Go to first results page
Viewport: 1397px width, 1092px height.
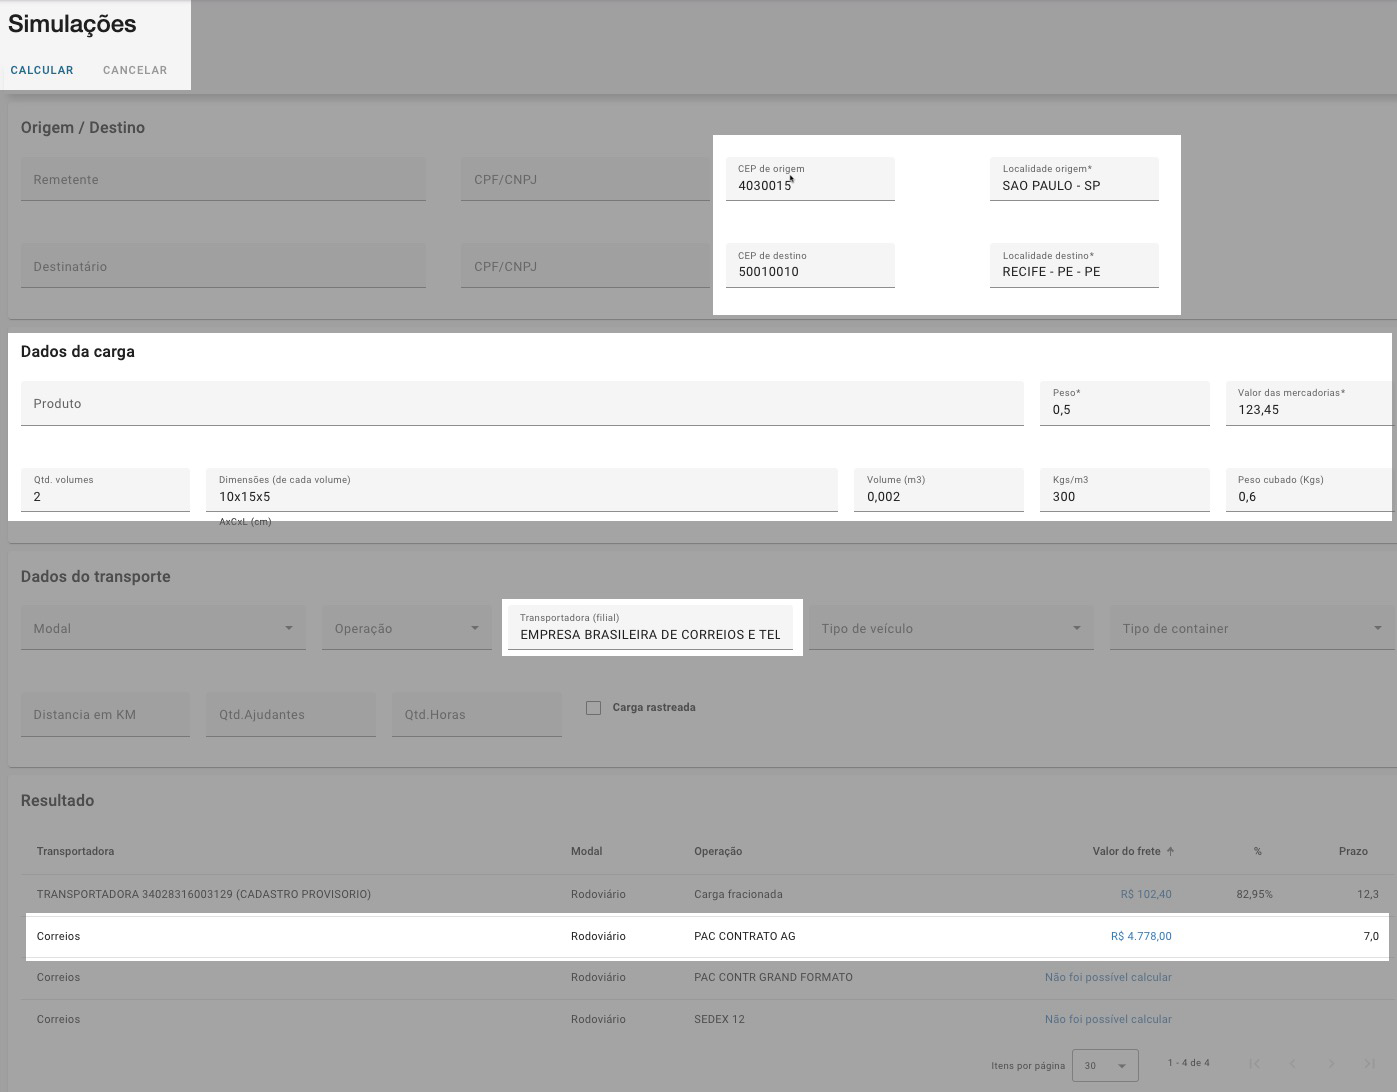pos(1254,1063)
